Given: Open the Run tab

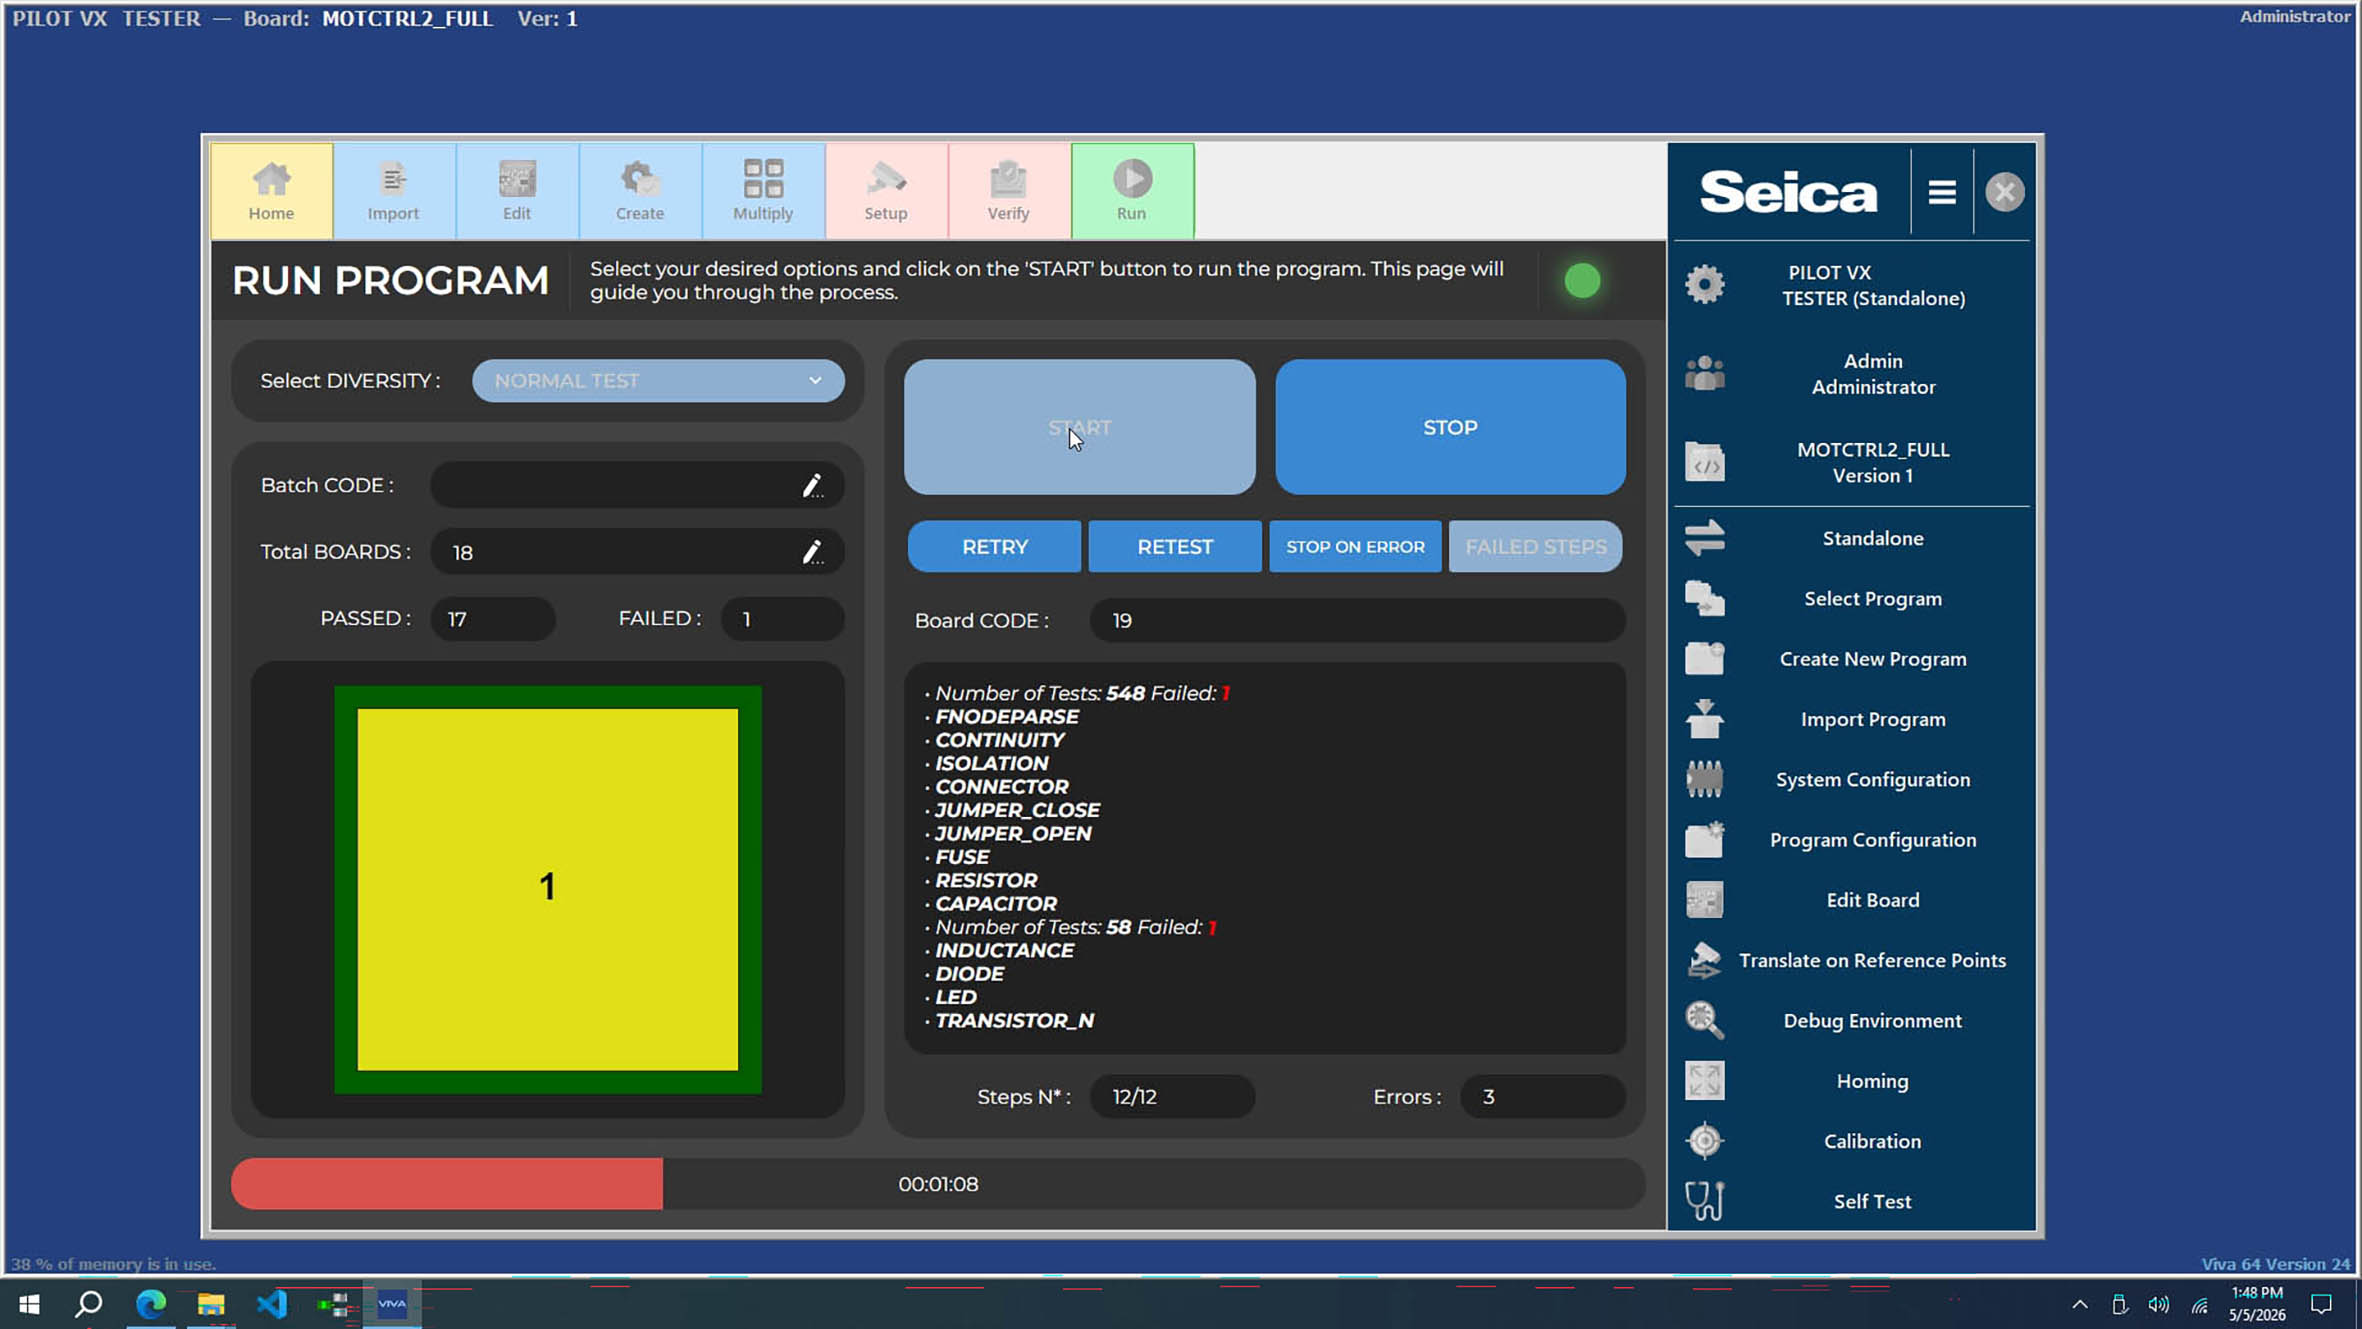Looking at the screenshot, I should (x=1132, y=191).
